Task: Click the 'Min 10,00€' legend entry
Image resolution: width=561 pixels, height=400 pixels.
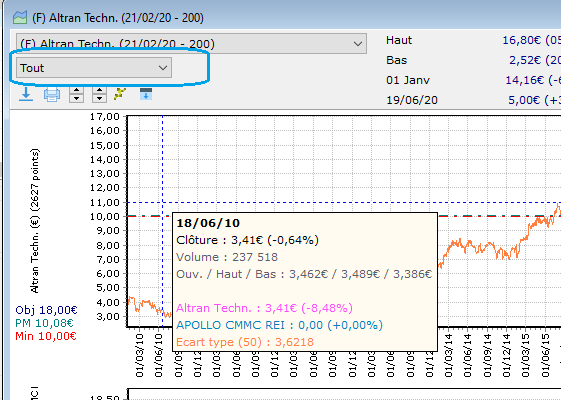Action: click(46, 336)
